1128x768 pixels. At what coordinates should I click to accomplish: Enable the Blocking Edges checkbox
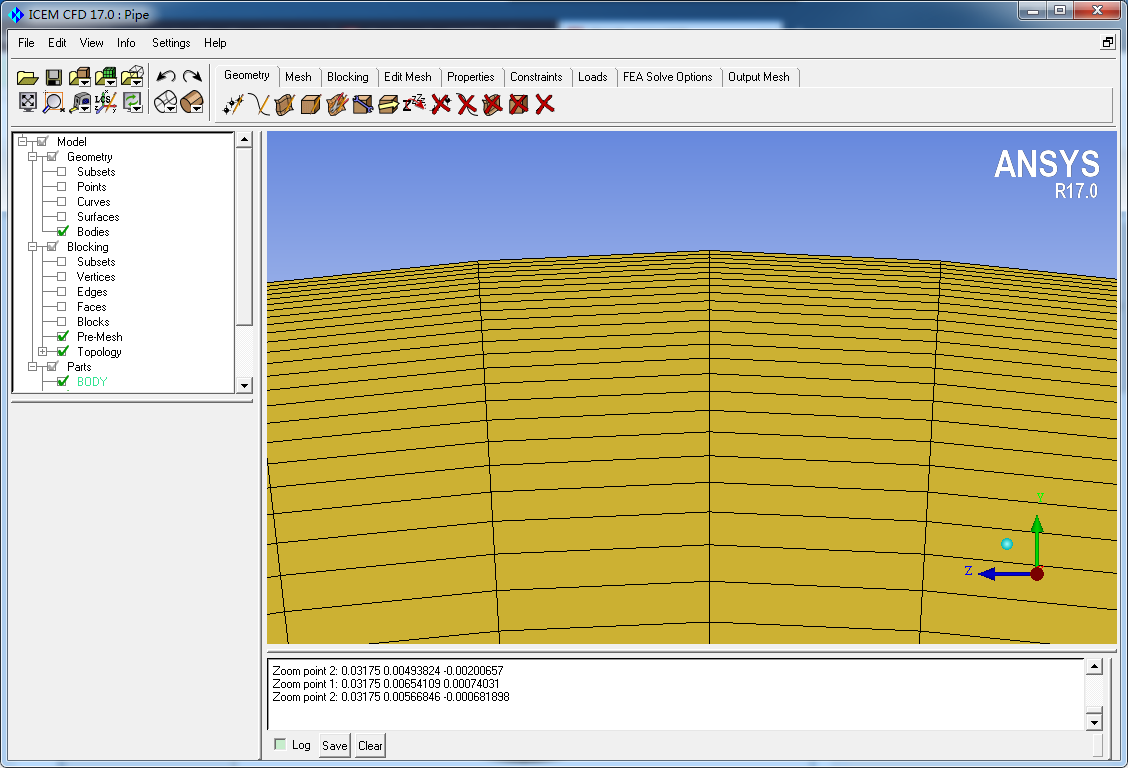(62, 292)
